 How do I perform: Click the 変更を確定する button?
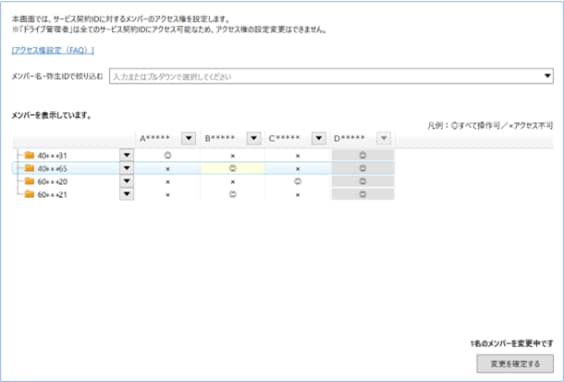(x=515, y=364)
